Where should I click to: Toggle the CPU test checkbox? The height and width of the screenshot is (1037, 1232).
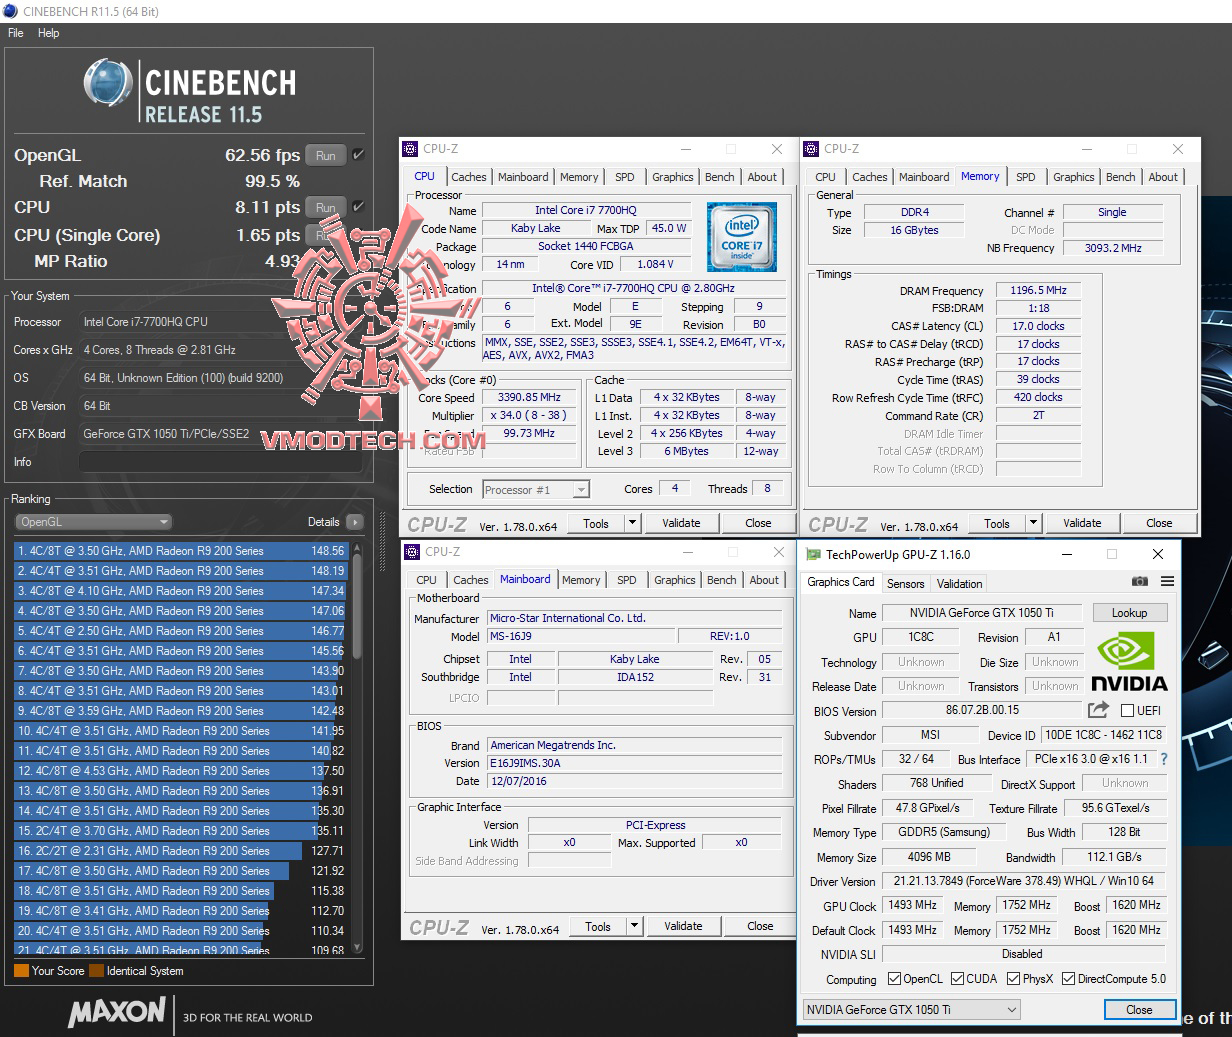(x=358, y=207)
